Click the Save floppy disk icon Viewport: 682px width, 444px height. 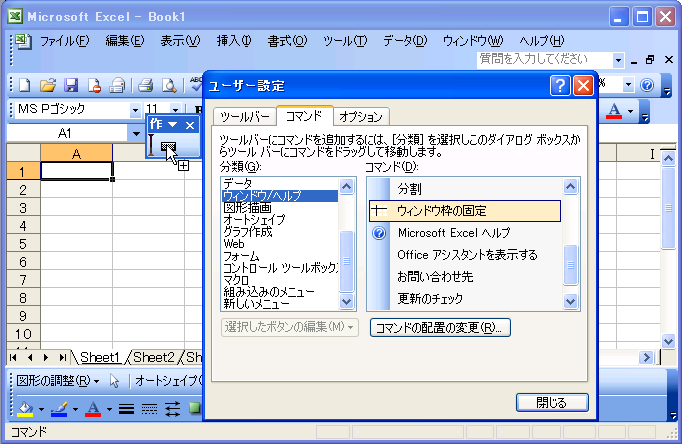coord(71,85)
